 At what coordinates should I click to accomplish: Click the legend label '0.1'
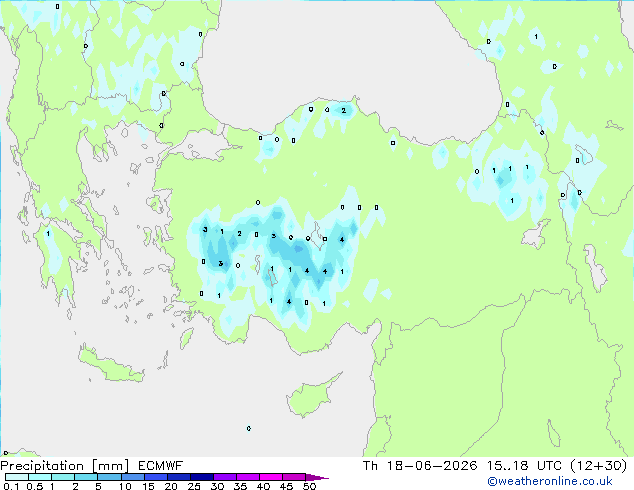pos(11,486)
